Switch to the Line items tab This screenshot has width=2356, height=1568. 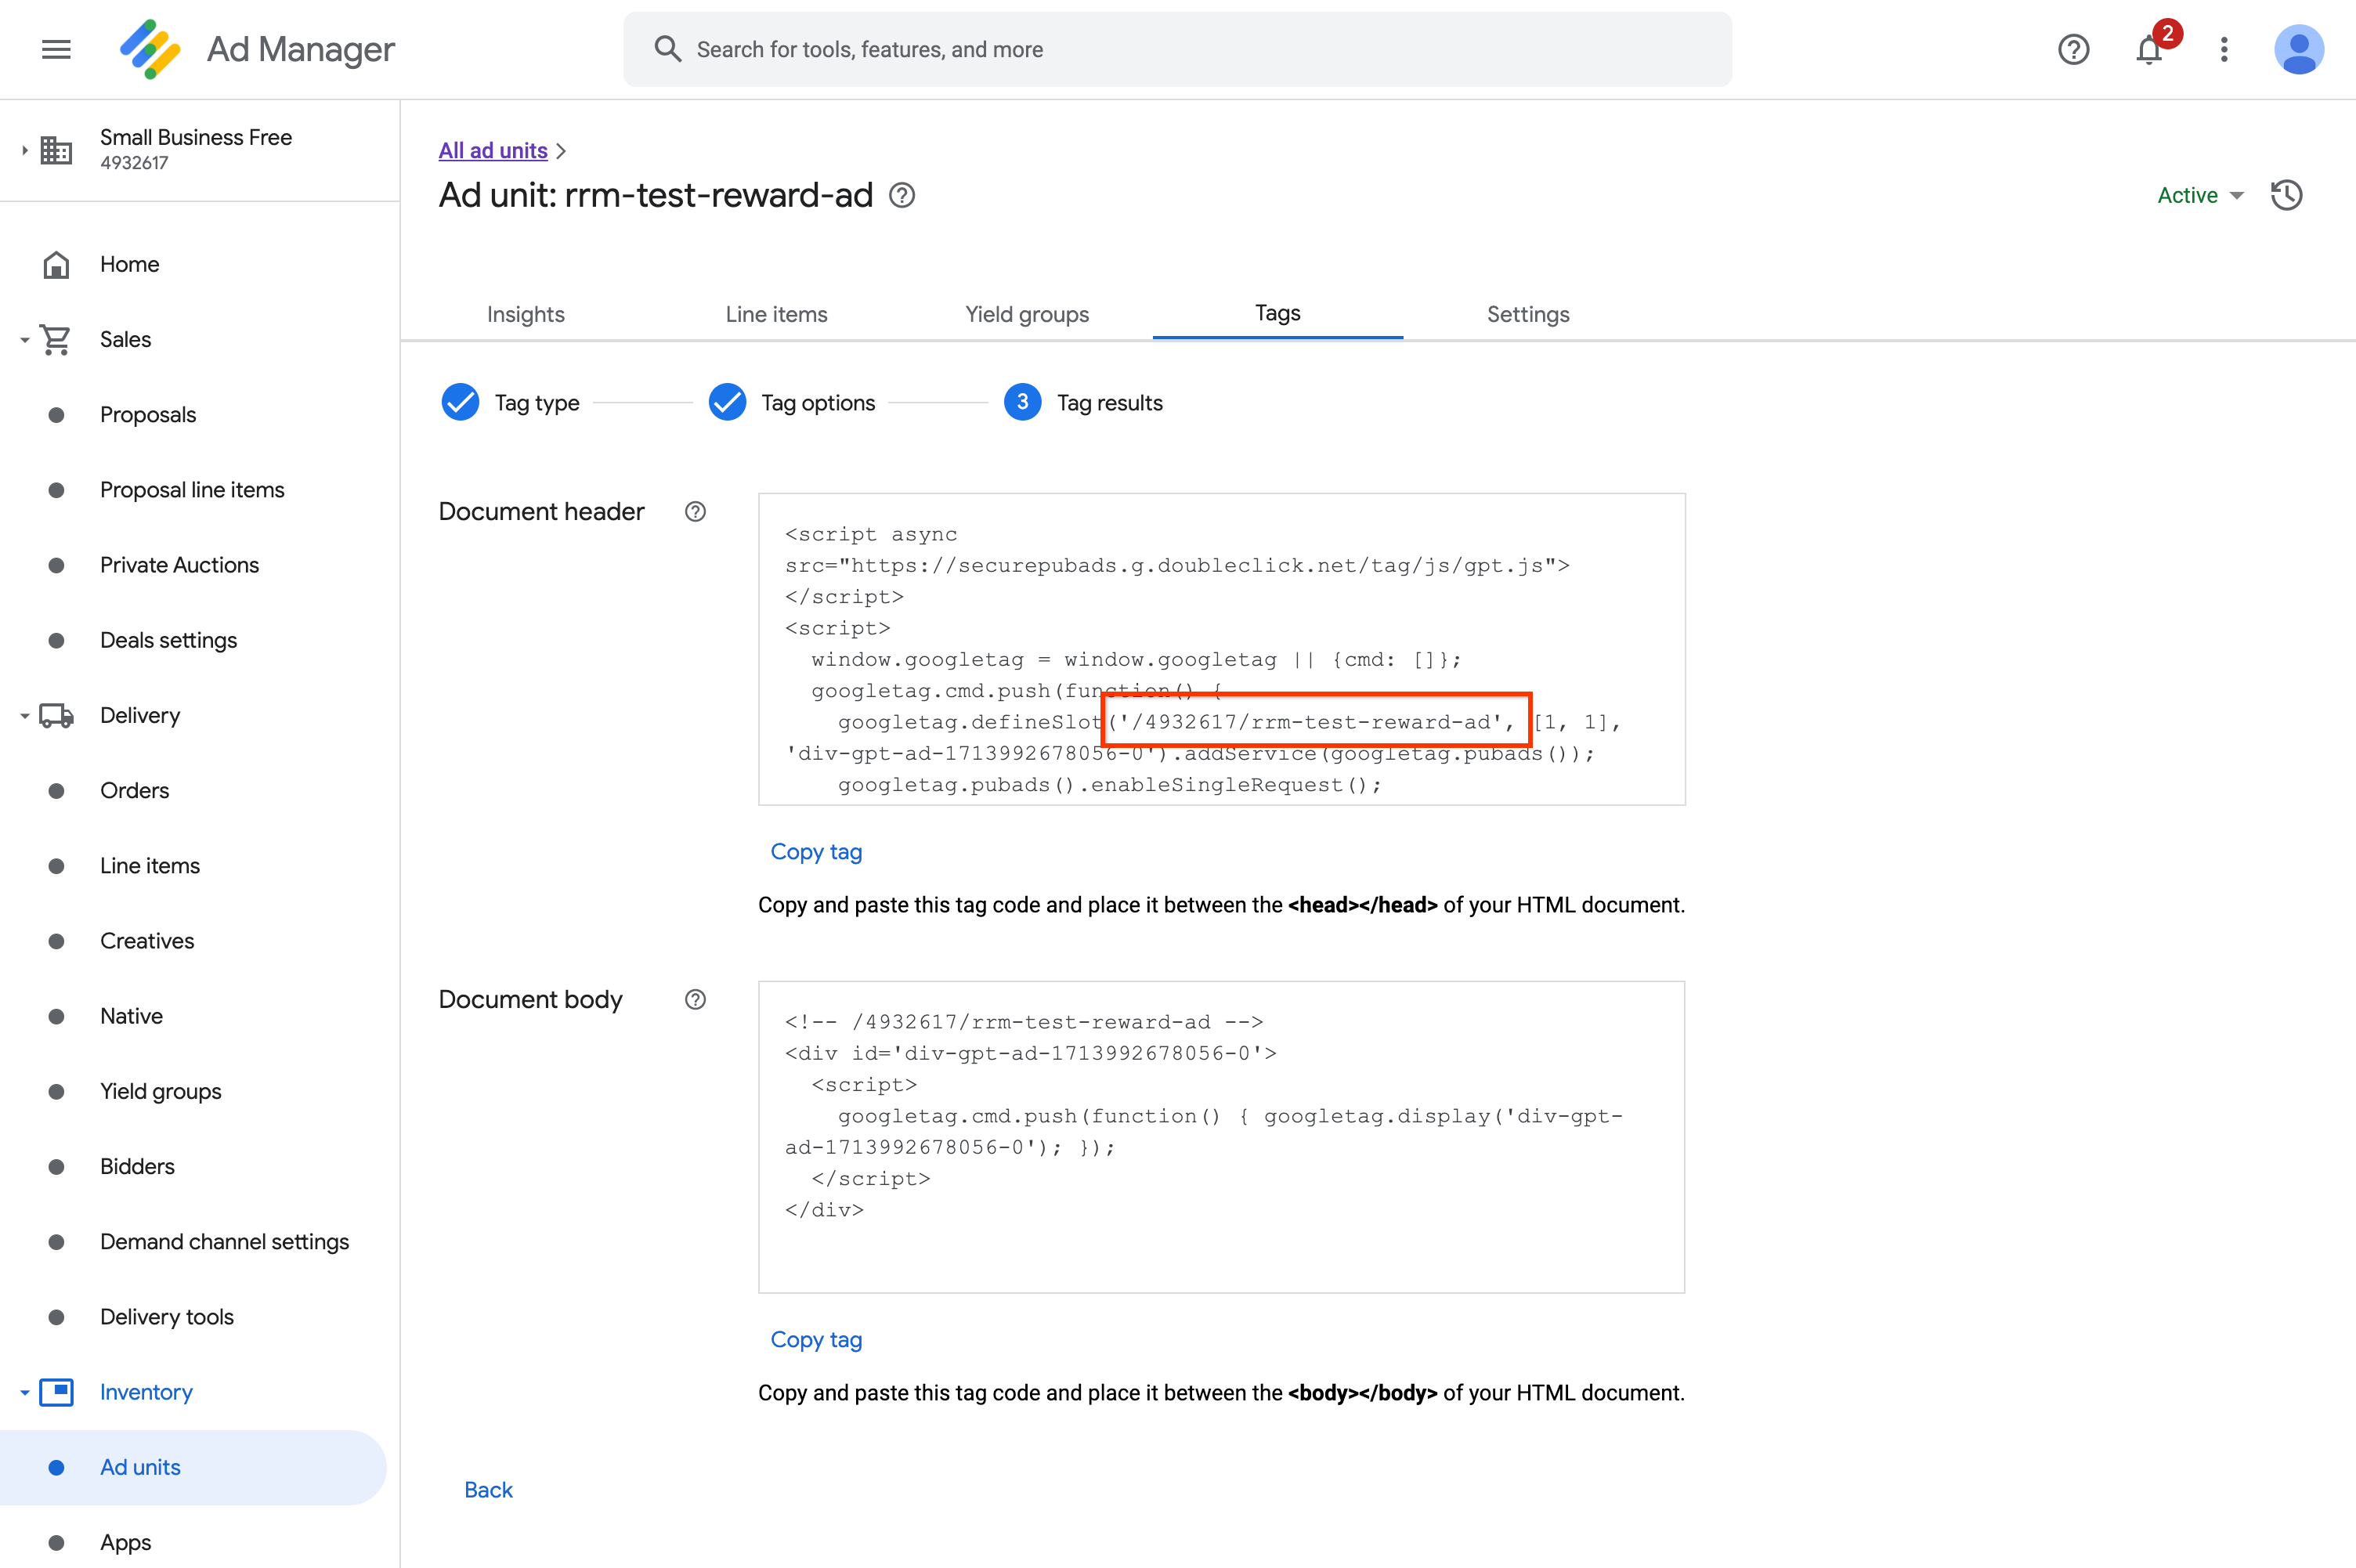[x=777, y=314]
